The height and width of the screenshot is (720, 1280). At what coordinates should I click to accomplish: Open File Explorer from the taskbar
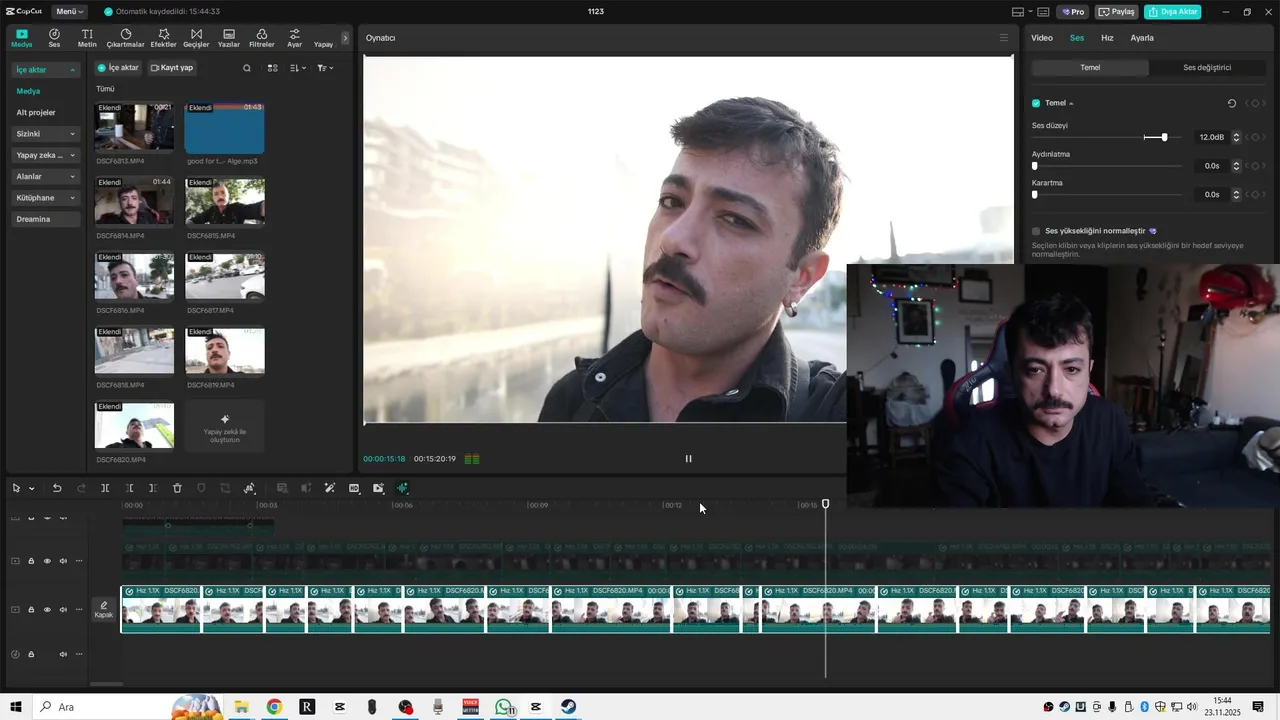coord(241,707)
